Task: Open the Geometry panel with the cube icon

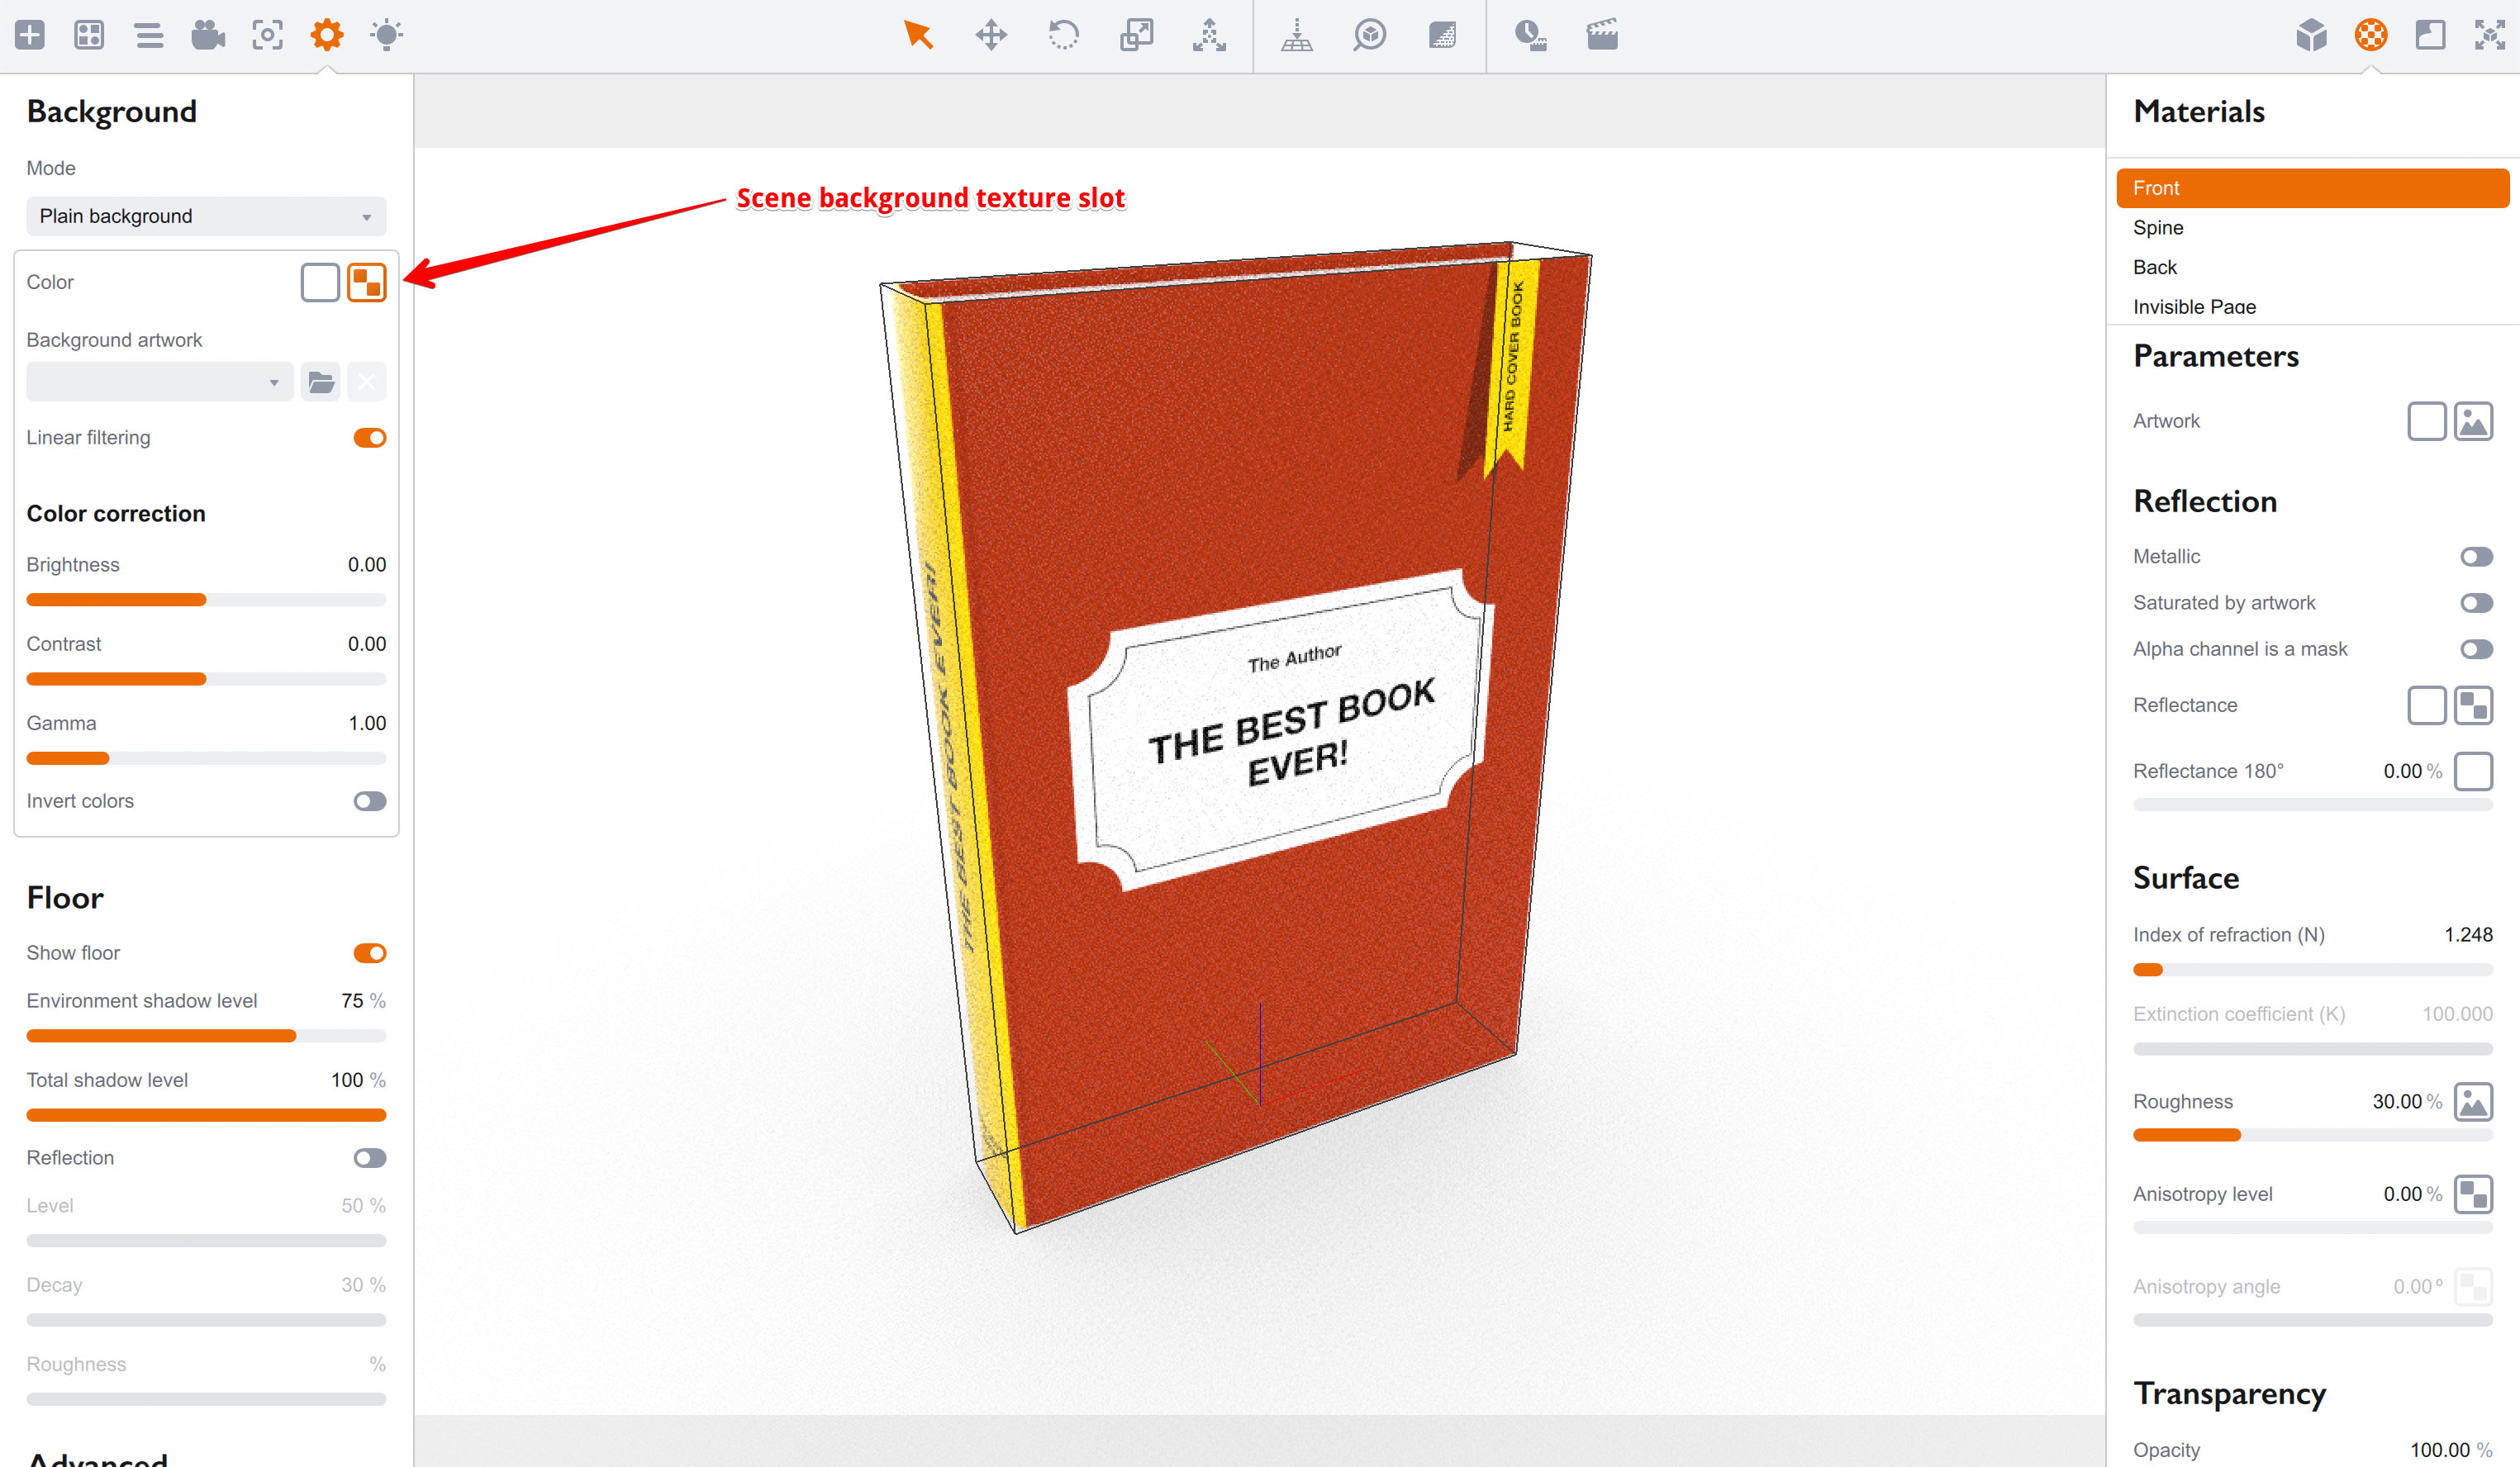Action: (x=2311, y=35)
